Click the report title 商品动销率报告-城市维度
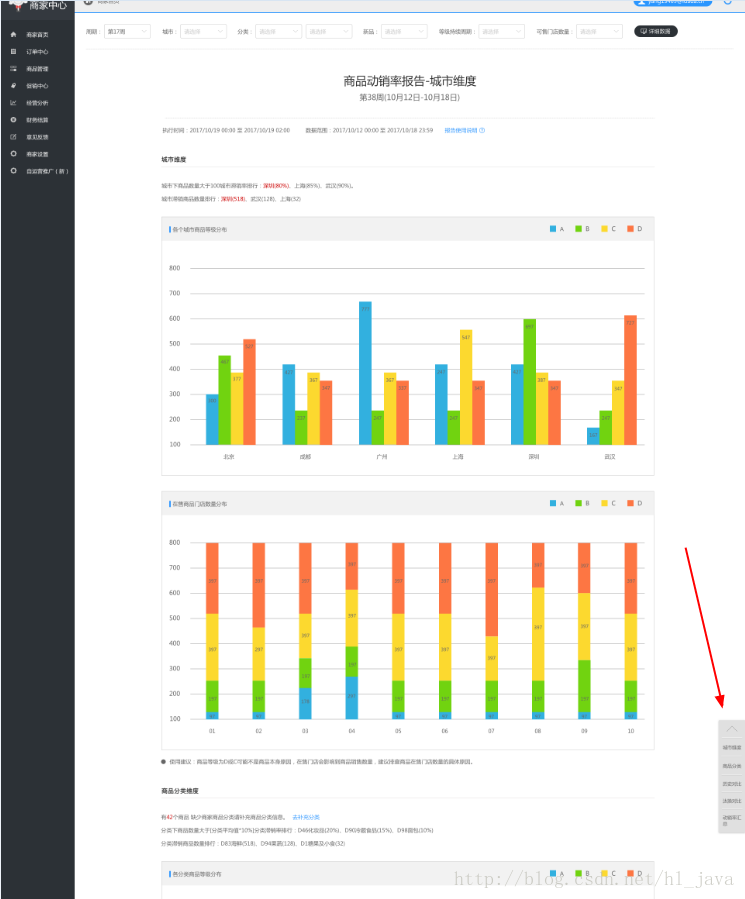745x899 pixels. pos(409,81)
